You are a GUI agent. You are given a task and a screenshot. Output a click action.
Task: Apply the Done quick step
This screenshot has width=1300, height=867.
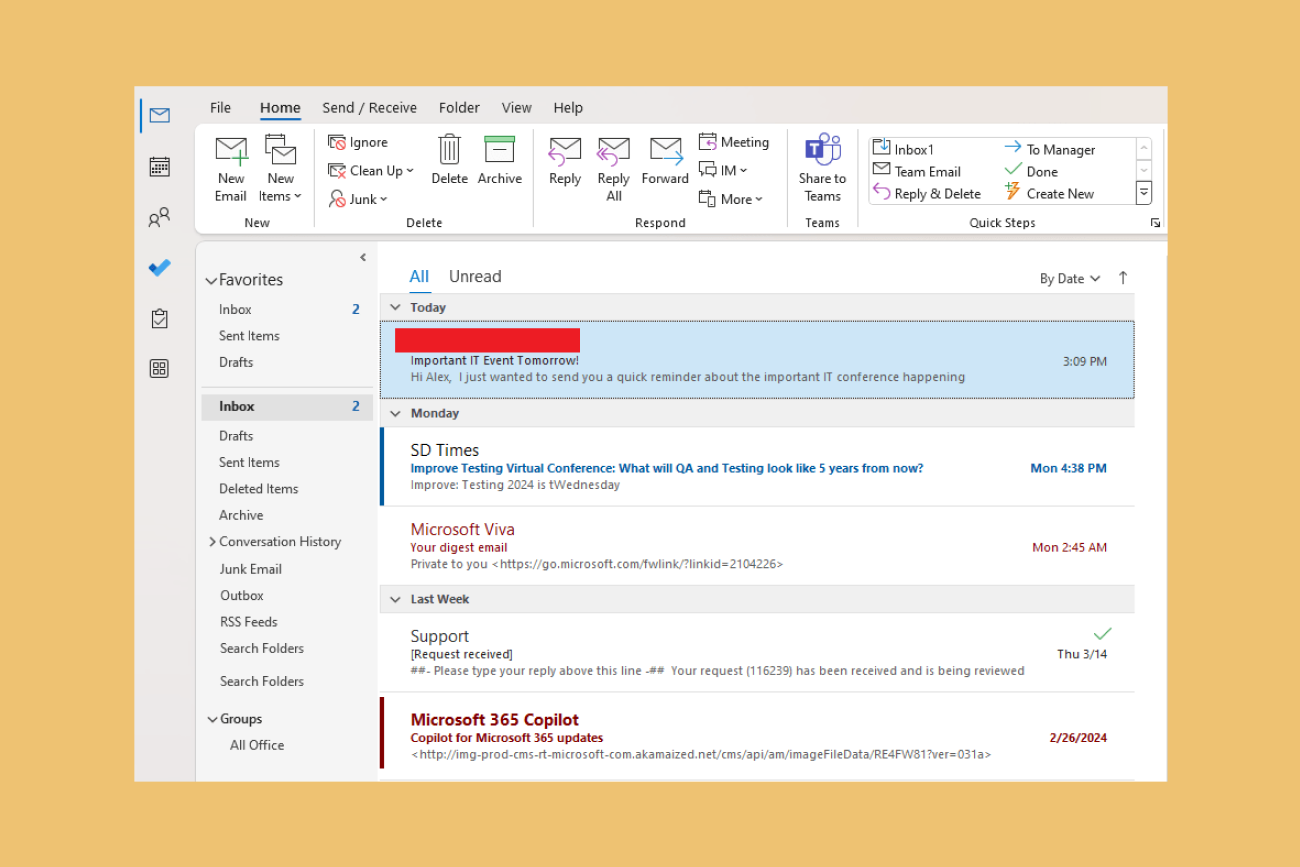1031,171
